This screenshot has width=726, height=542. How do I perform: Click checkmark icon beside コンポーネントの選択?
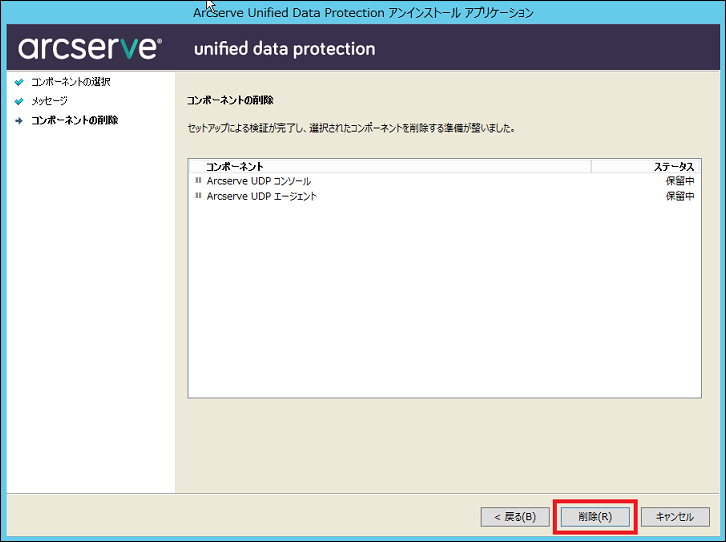tap(19, 82)
